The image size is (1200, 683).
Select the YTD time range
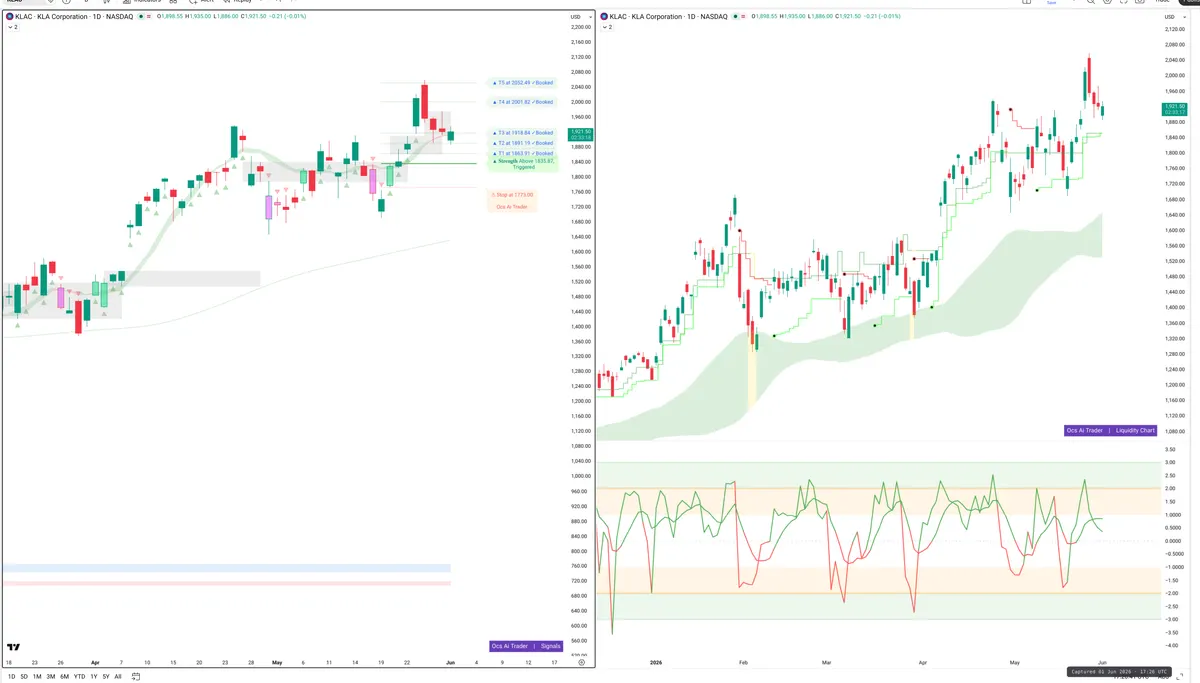[x=79, y=676]
